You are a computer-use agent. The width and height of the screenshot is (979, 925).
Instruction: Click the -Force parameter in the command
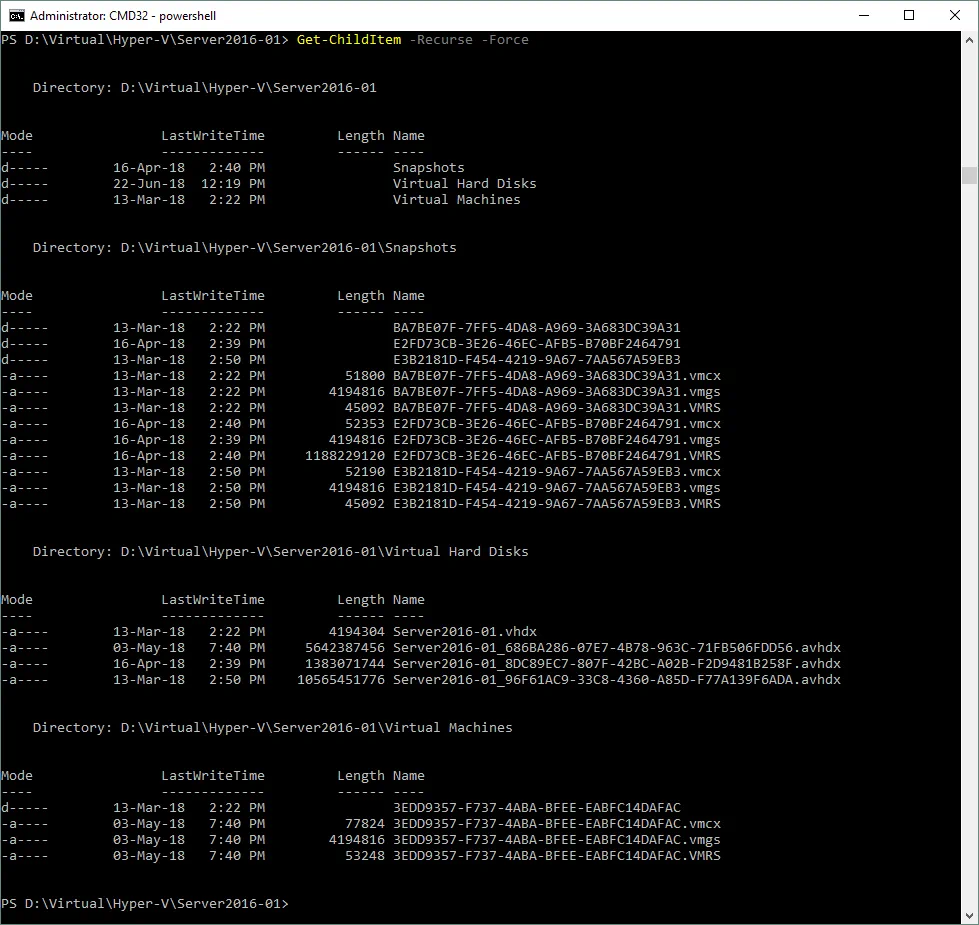coord(504,40)
